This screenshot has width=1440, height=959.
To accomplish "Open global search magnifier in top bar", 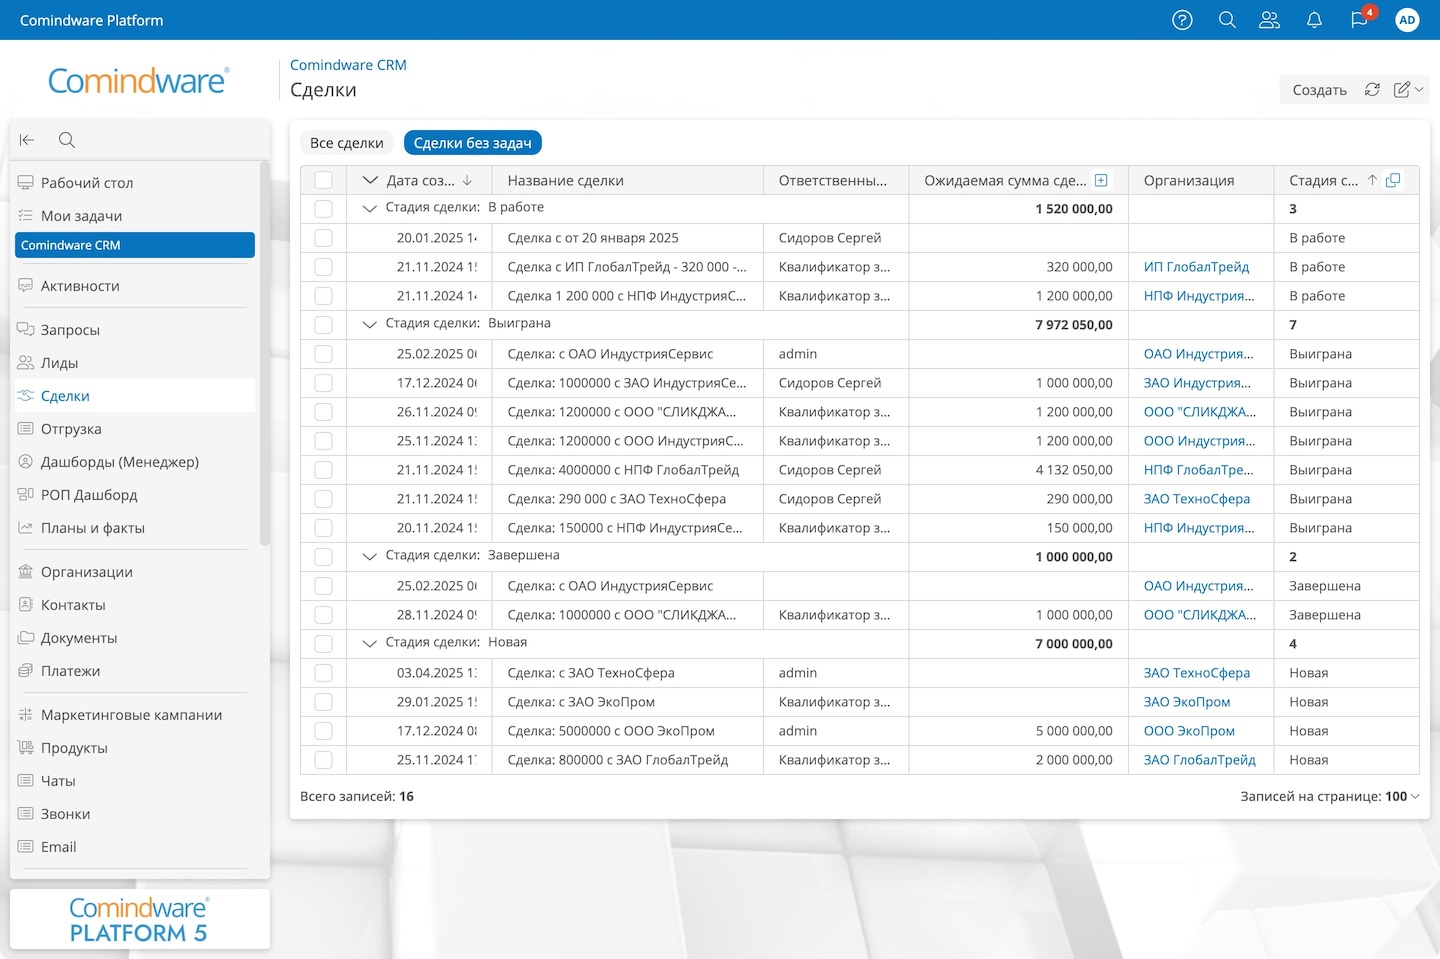I will pos(1227,20).
